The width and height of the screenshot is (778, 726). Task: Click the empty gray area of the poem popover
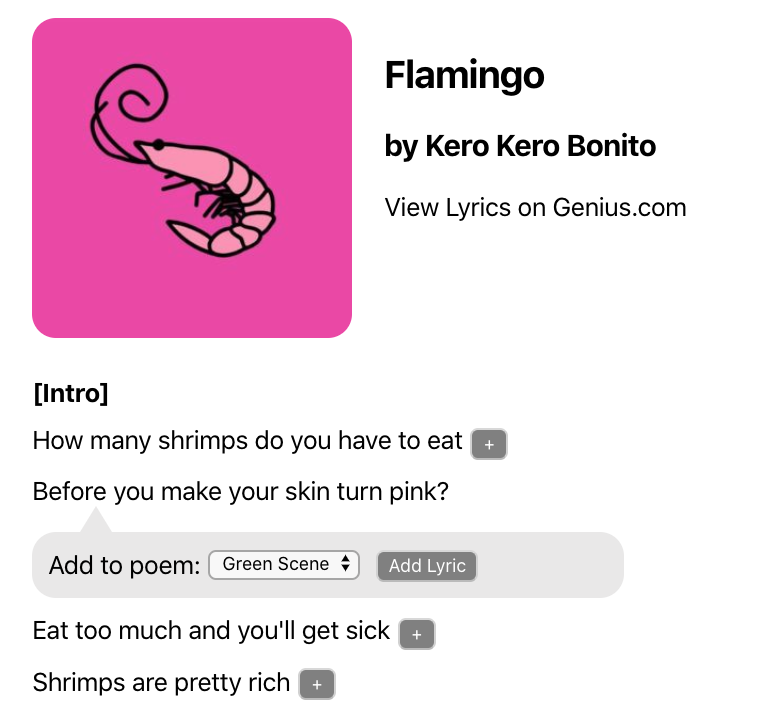(550, 566)
